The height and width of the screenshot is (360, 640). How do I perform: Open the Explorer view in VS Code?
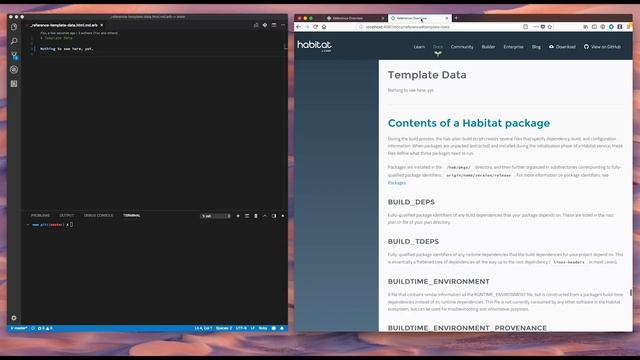(x=14, y=27)
